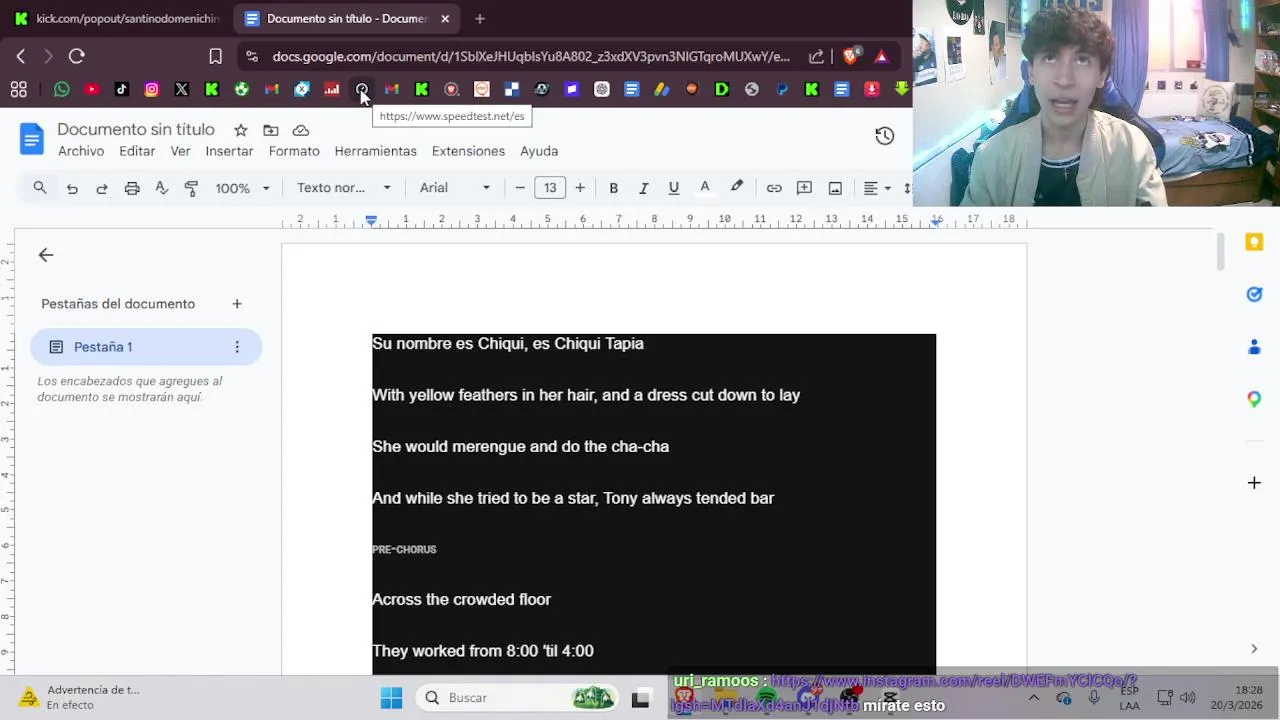Open Google Tasks in side panel
1280x720 pixels.
pyautogui.click(x=1254, y=294)
